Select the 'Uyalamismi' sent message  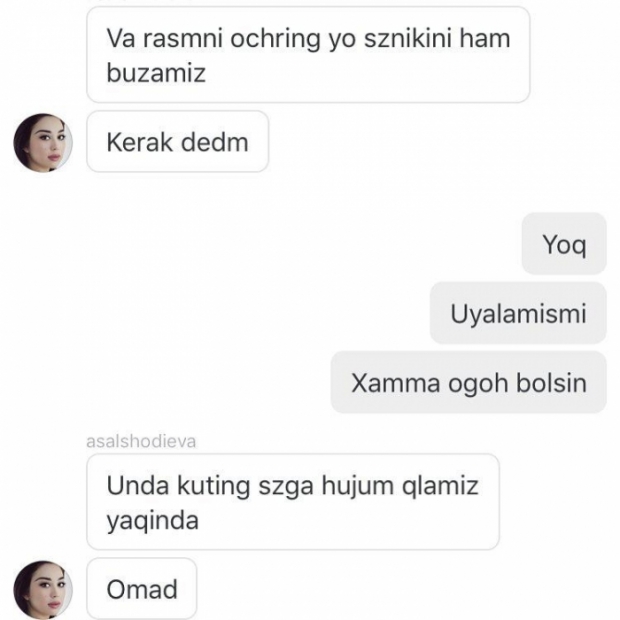(518, 313)
